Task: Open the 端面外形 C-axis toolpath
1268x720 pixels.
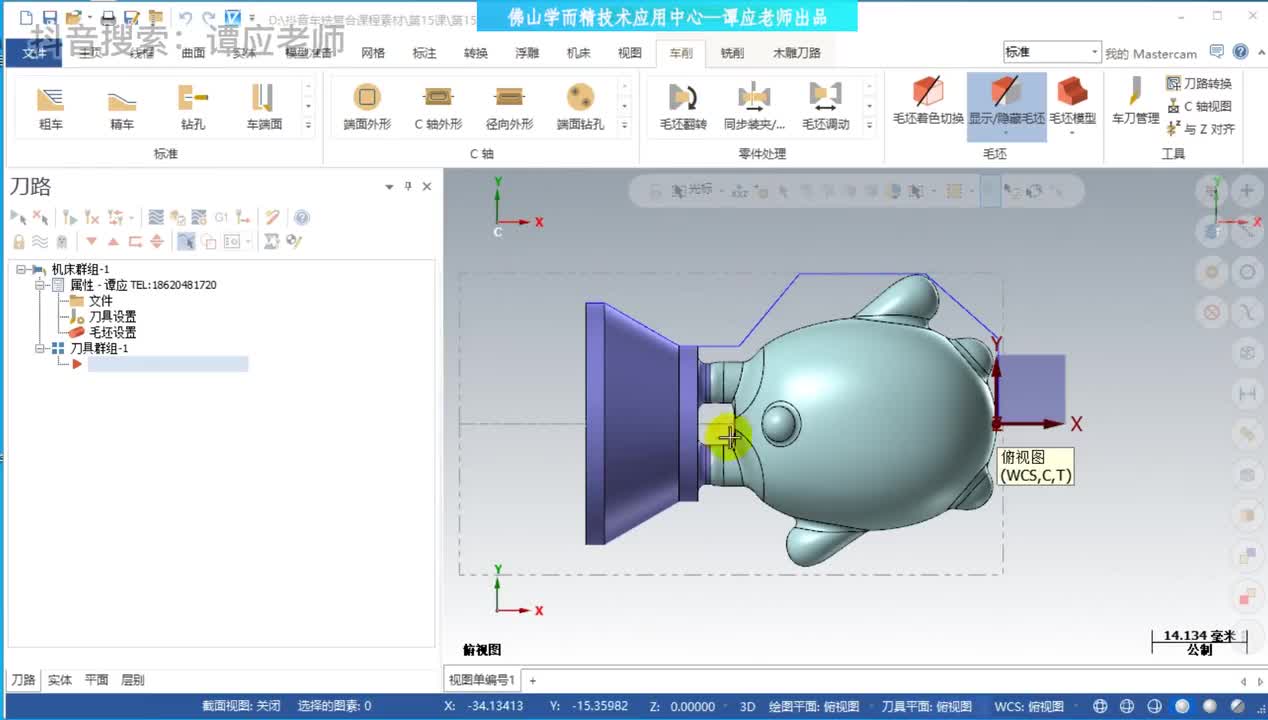Action: click(367, 107)
